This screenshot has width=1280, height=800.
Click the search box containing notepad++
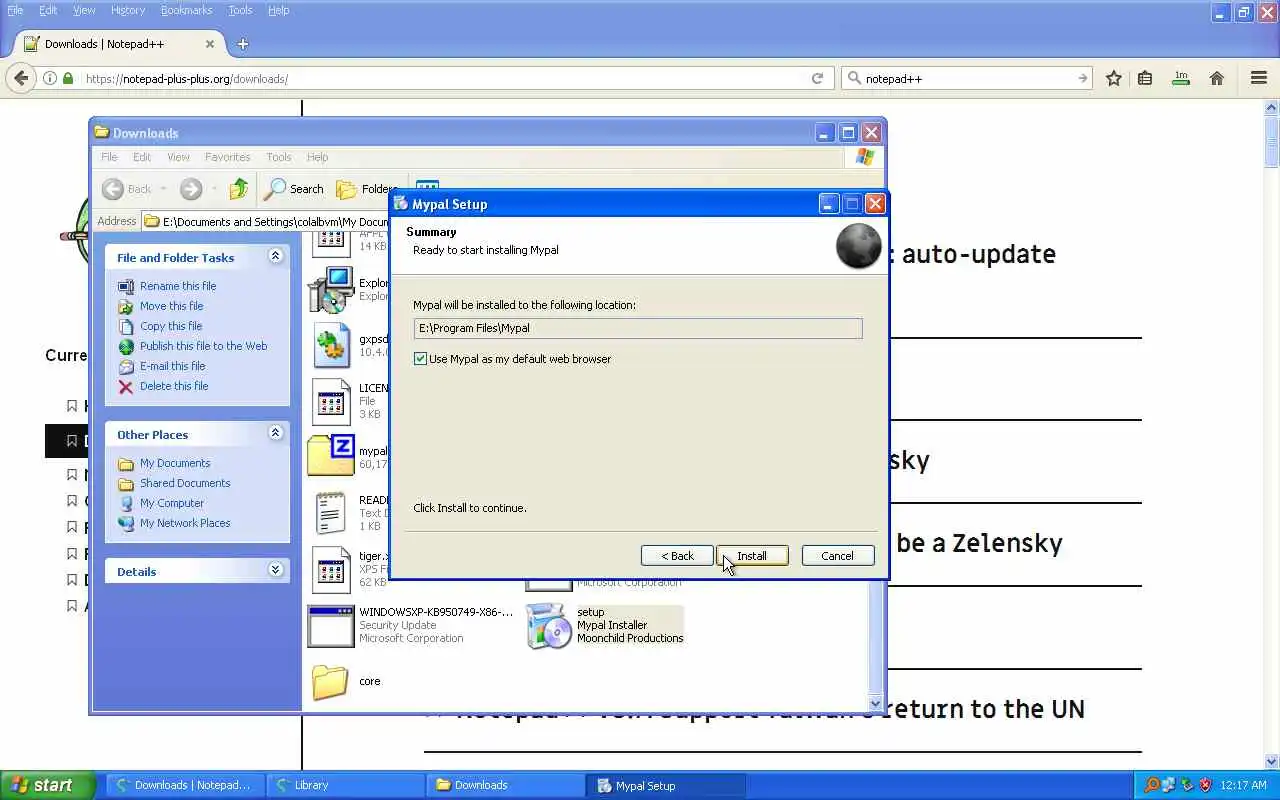coord(968,78)
